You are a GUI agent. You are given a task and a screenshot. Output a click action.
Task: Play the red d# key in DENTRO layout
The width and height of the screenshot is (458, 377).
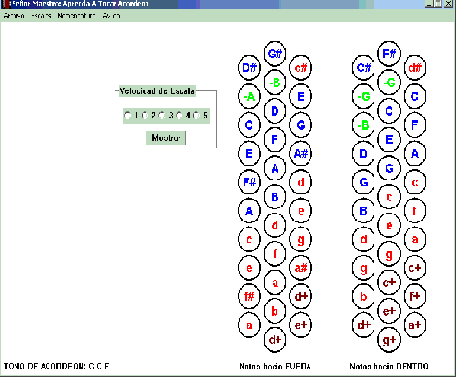click(x=415, y=68)
